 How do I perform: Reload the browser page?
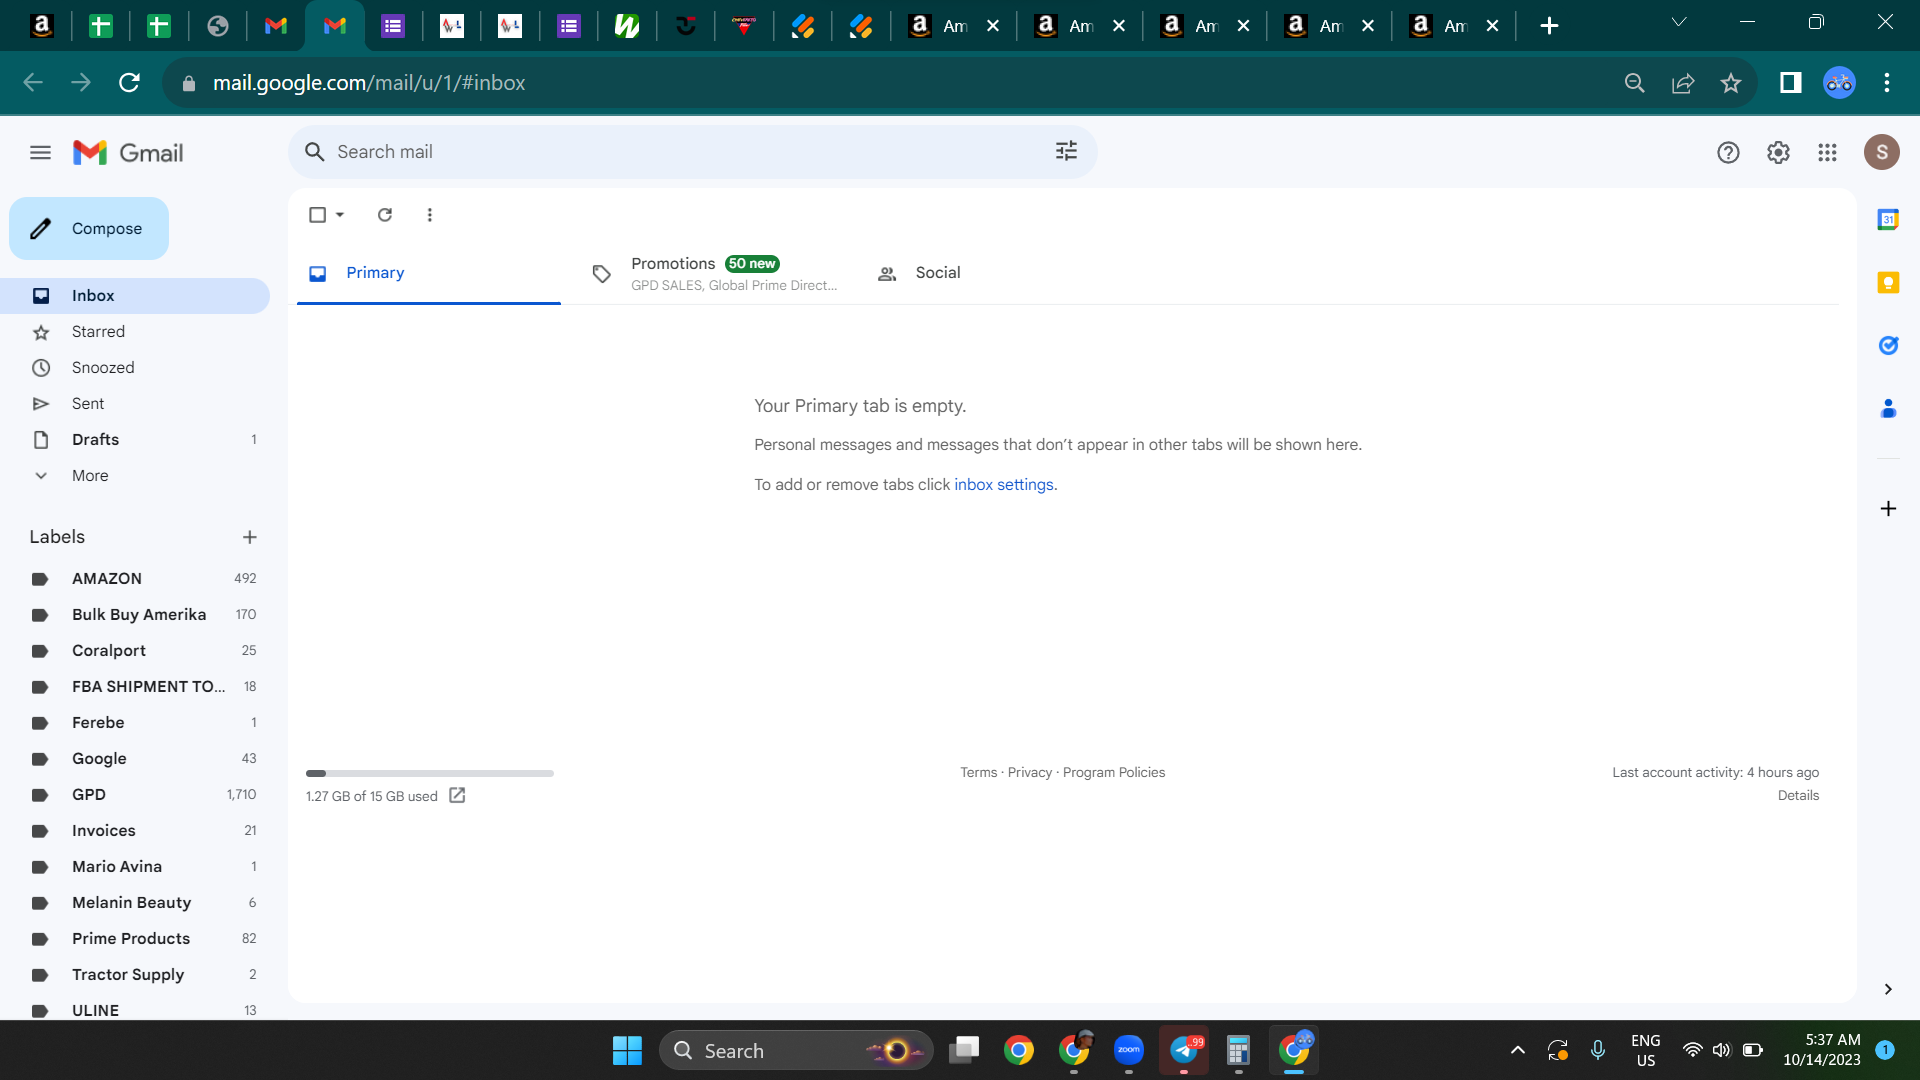(x=129, y=83)
